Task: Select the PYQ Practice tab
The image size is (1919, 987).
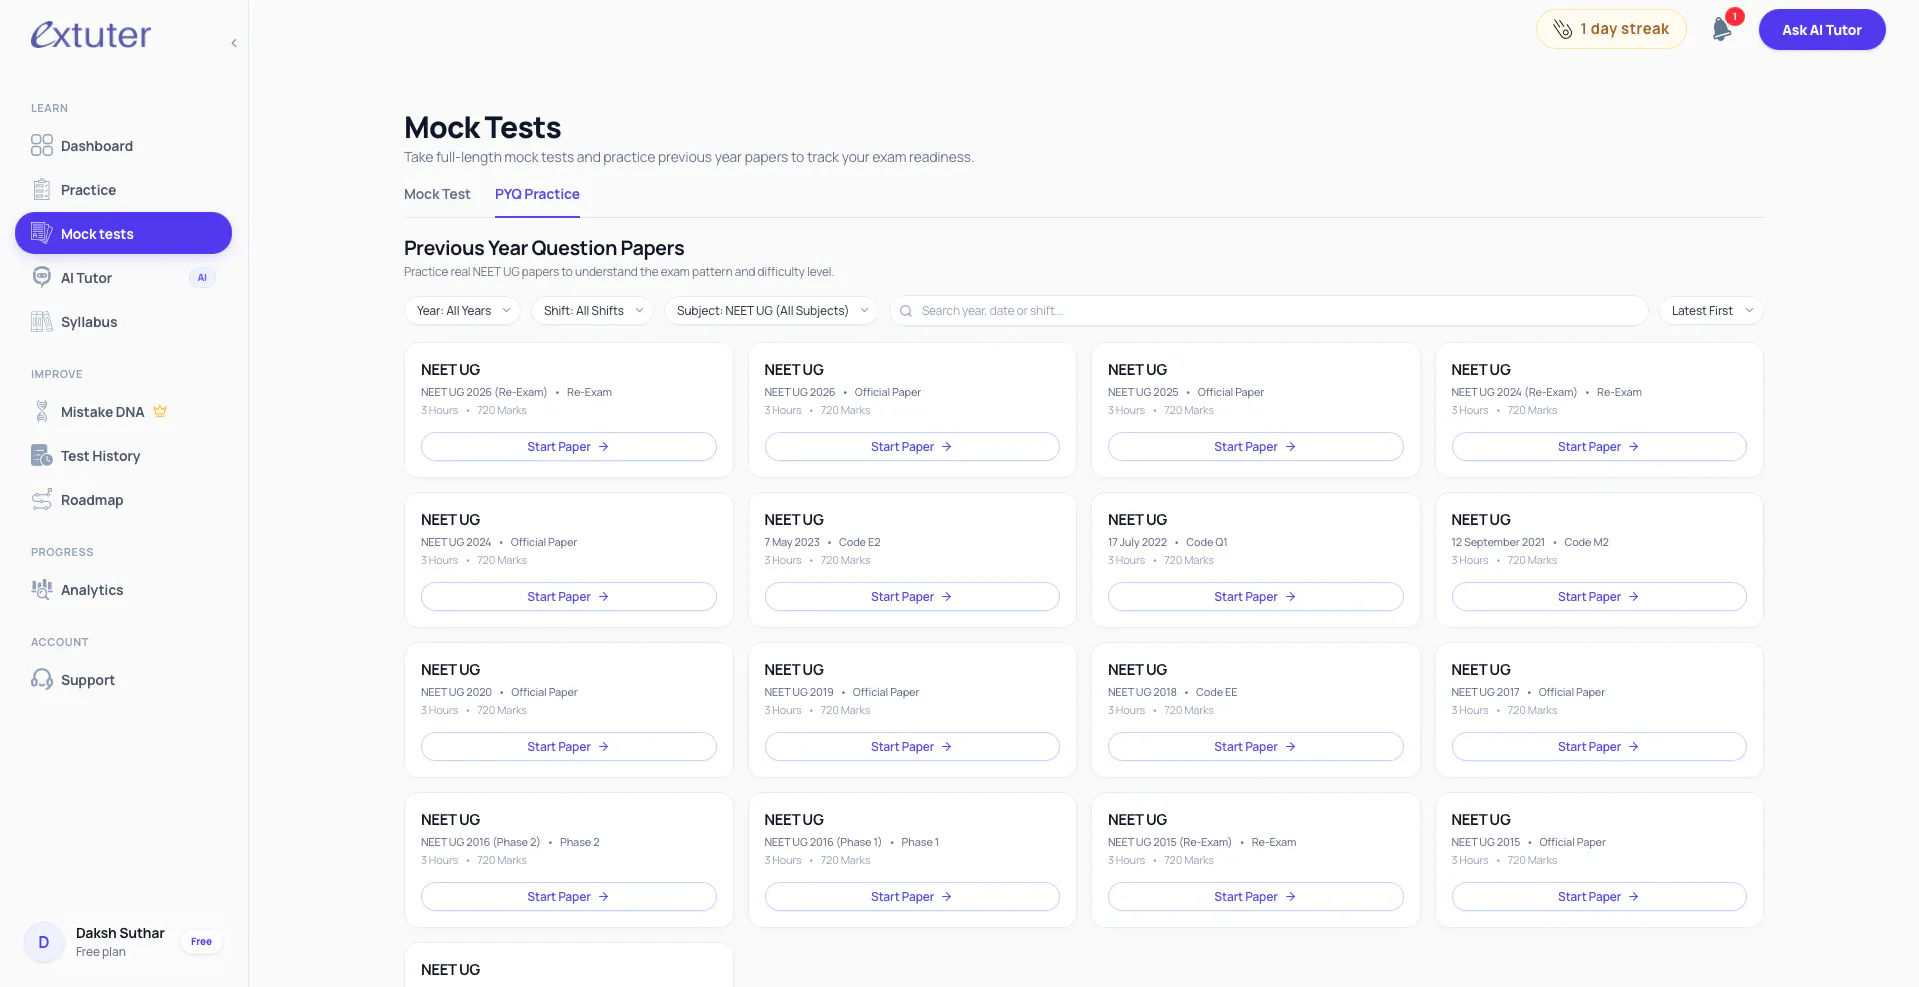Action: click(x=537, y=194)
